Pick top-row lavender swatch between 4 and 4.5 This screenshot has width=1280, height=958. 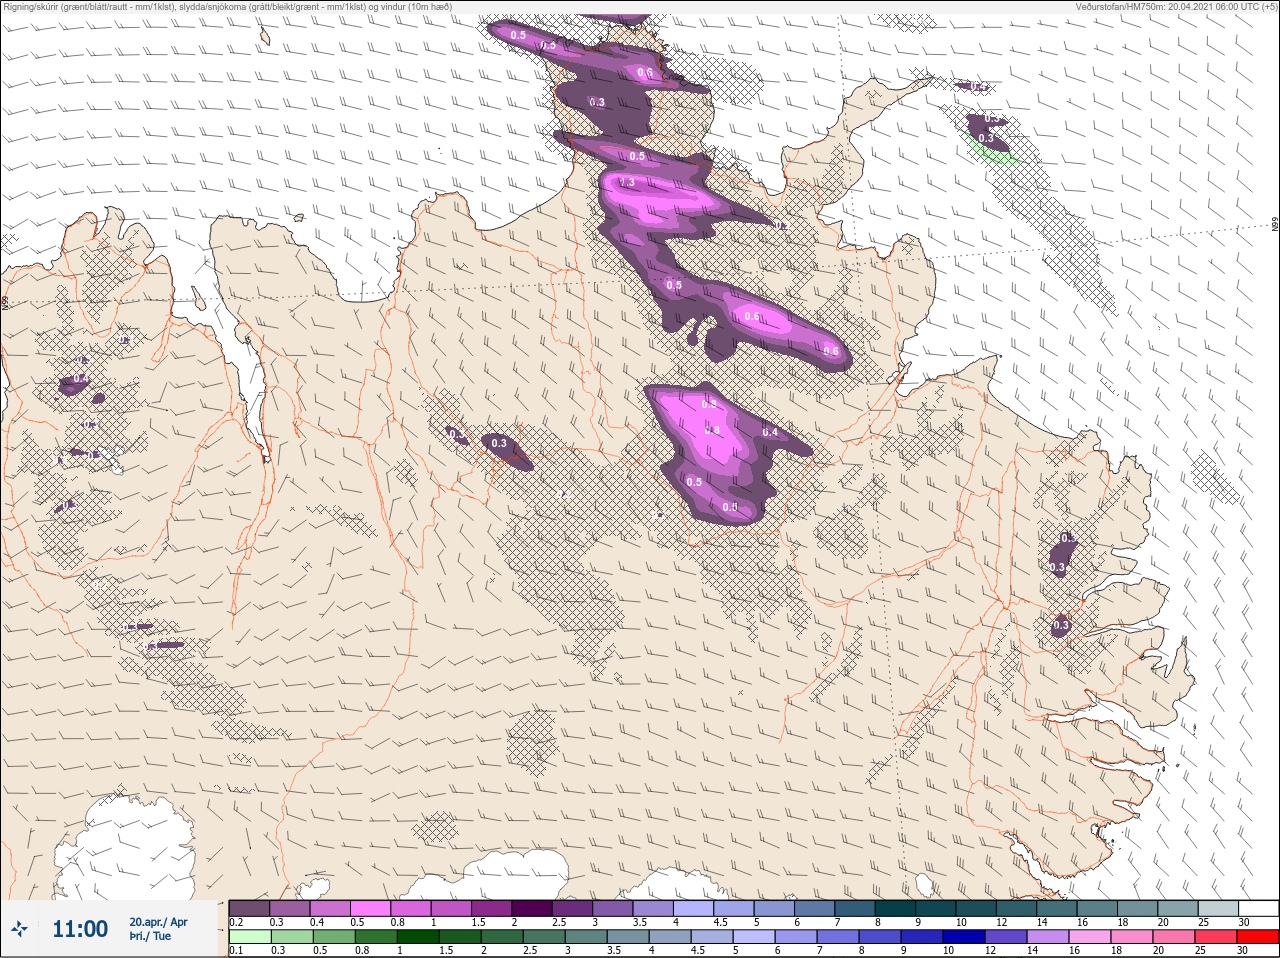(694, 908)
